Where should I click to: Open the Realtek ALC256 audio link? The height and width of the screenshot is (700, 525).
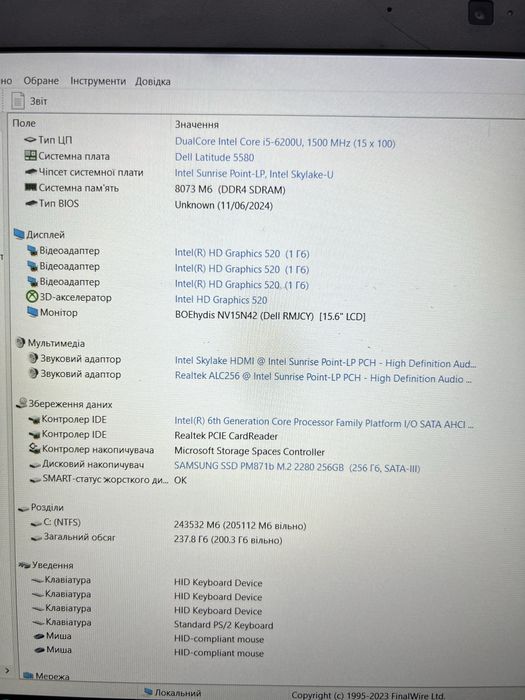pos(323,377)
